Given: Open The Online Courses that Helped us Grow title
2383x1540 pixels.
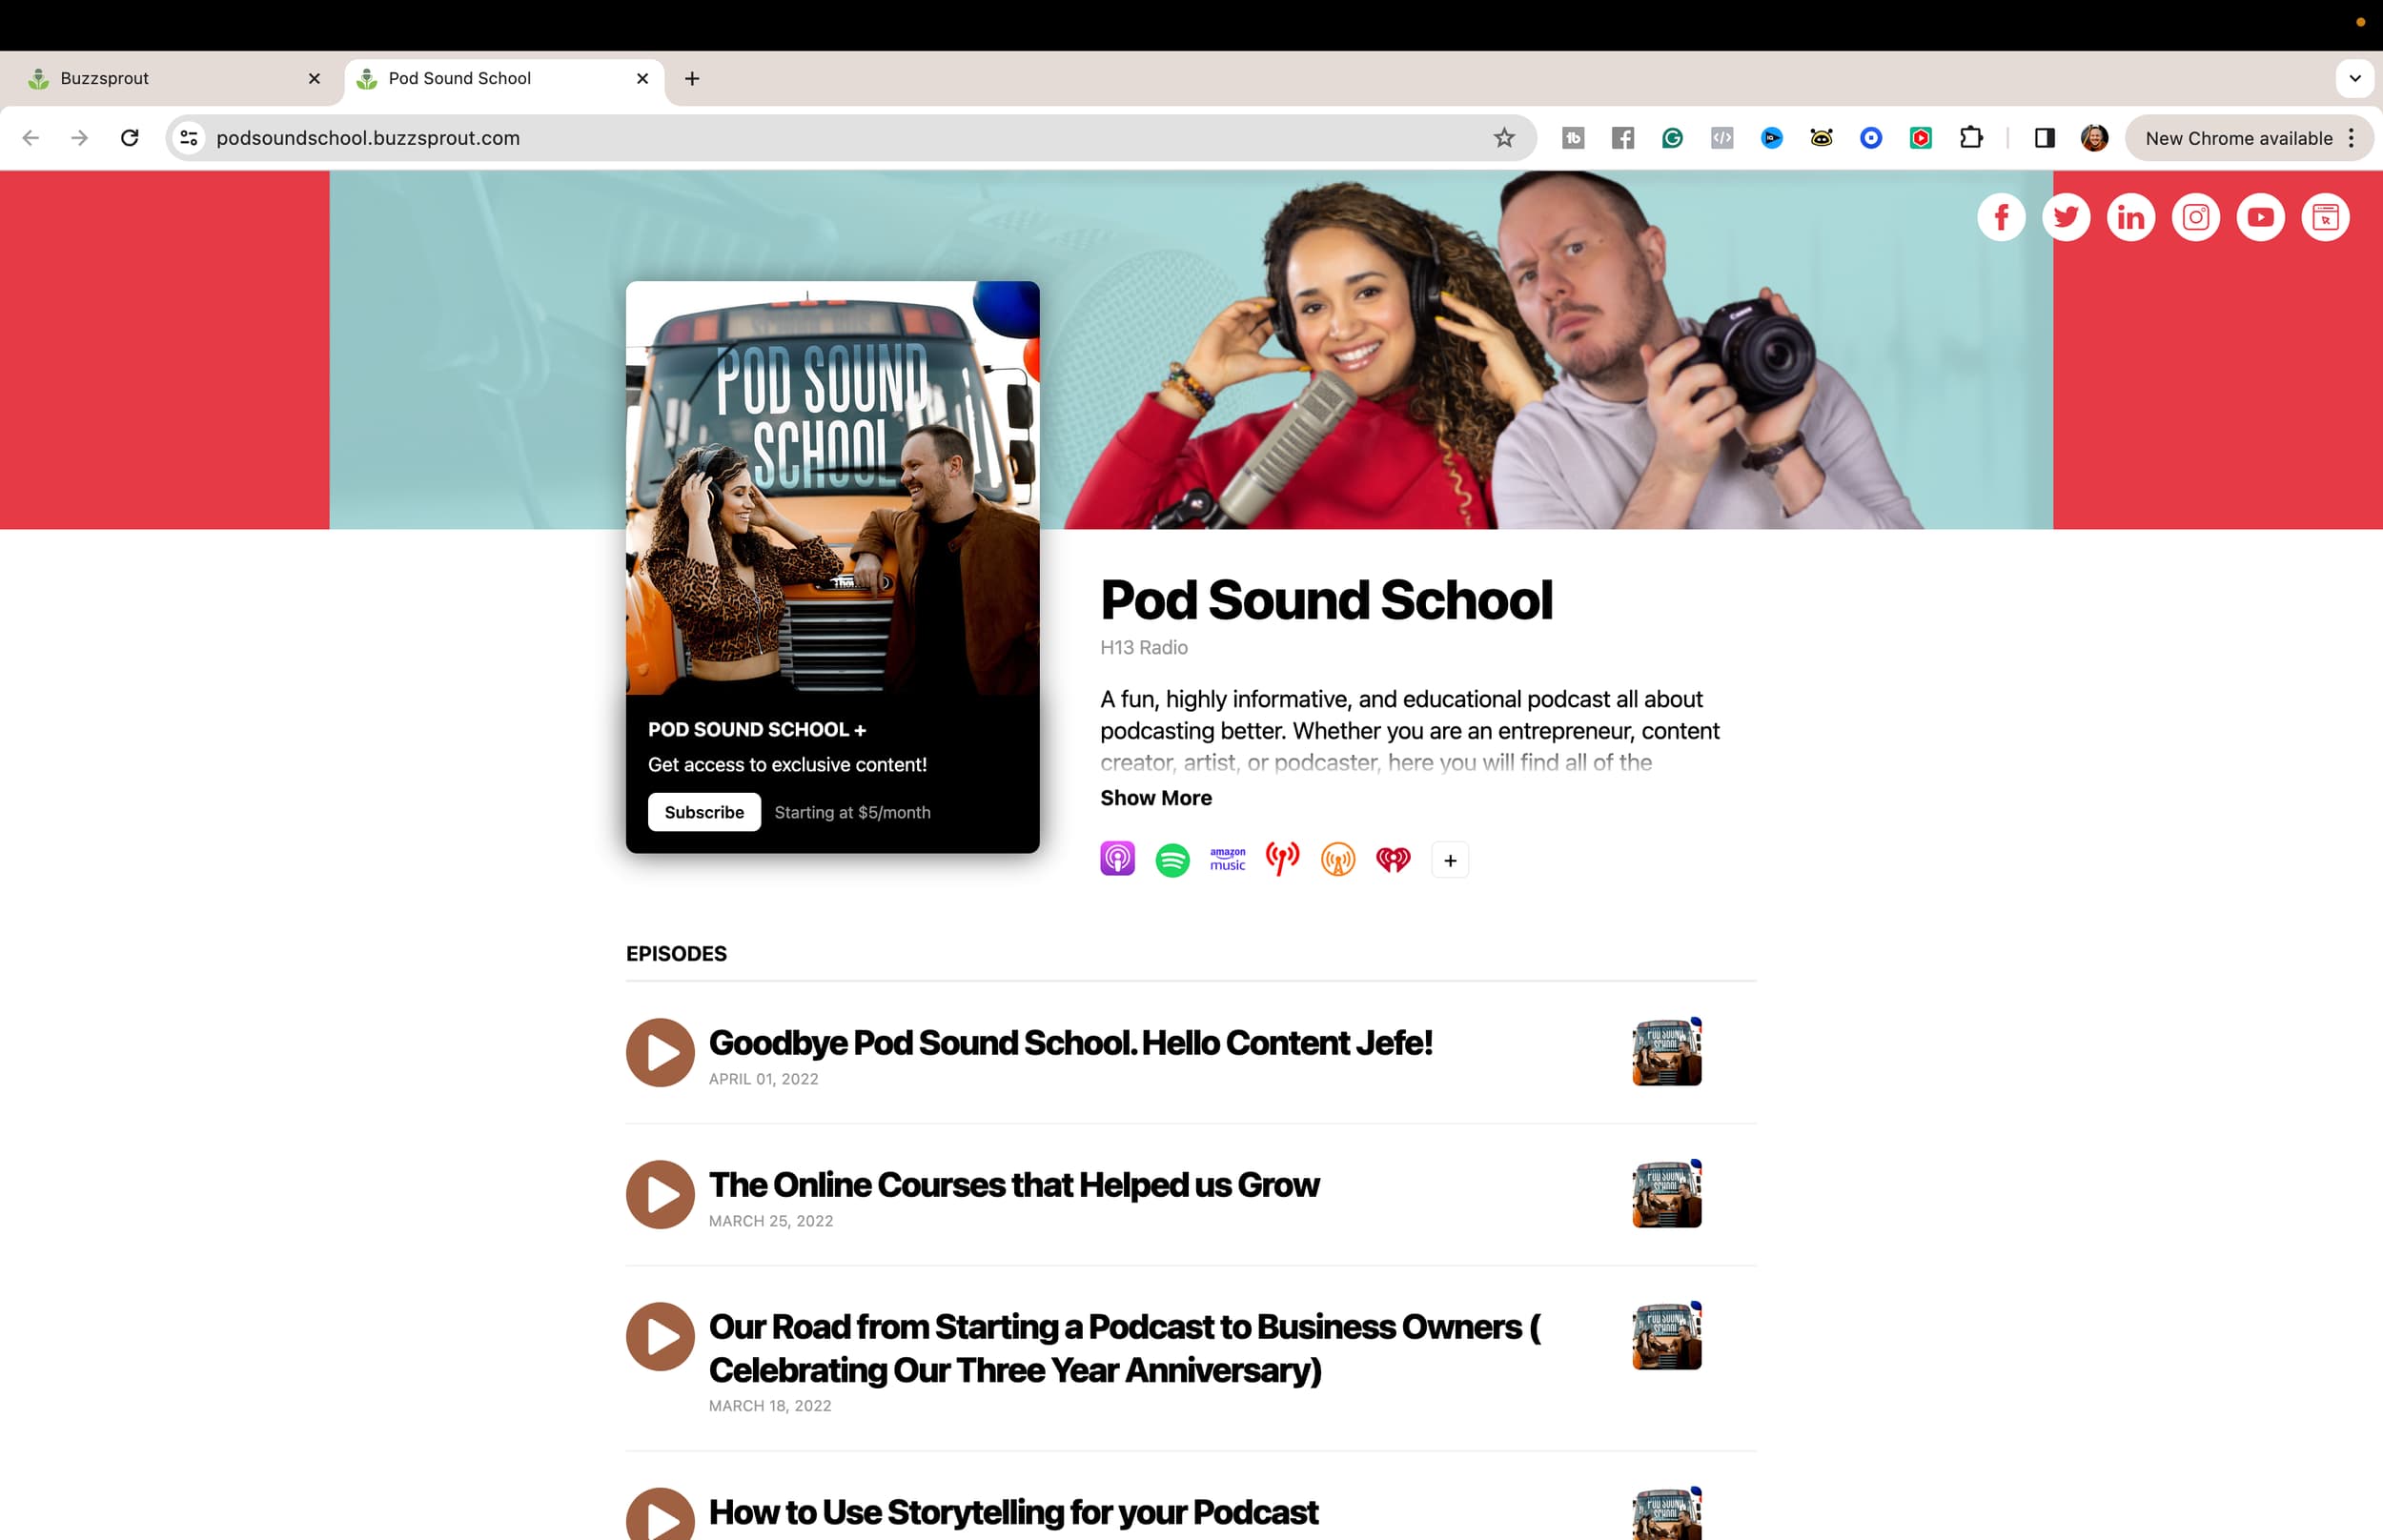Looking at the screenshot, I should point(1014,1185).
